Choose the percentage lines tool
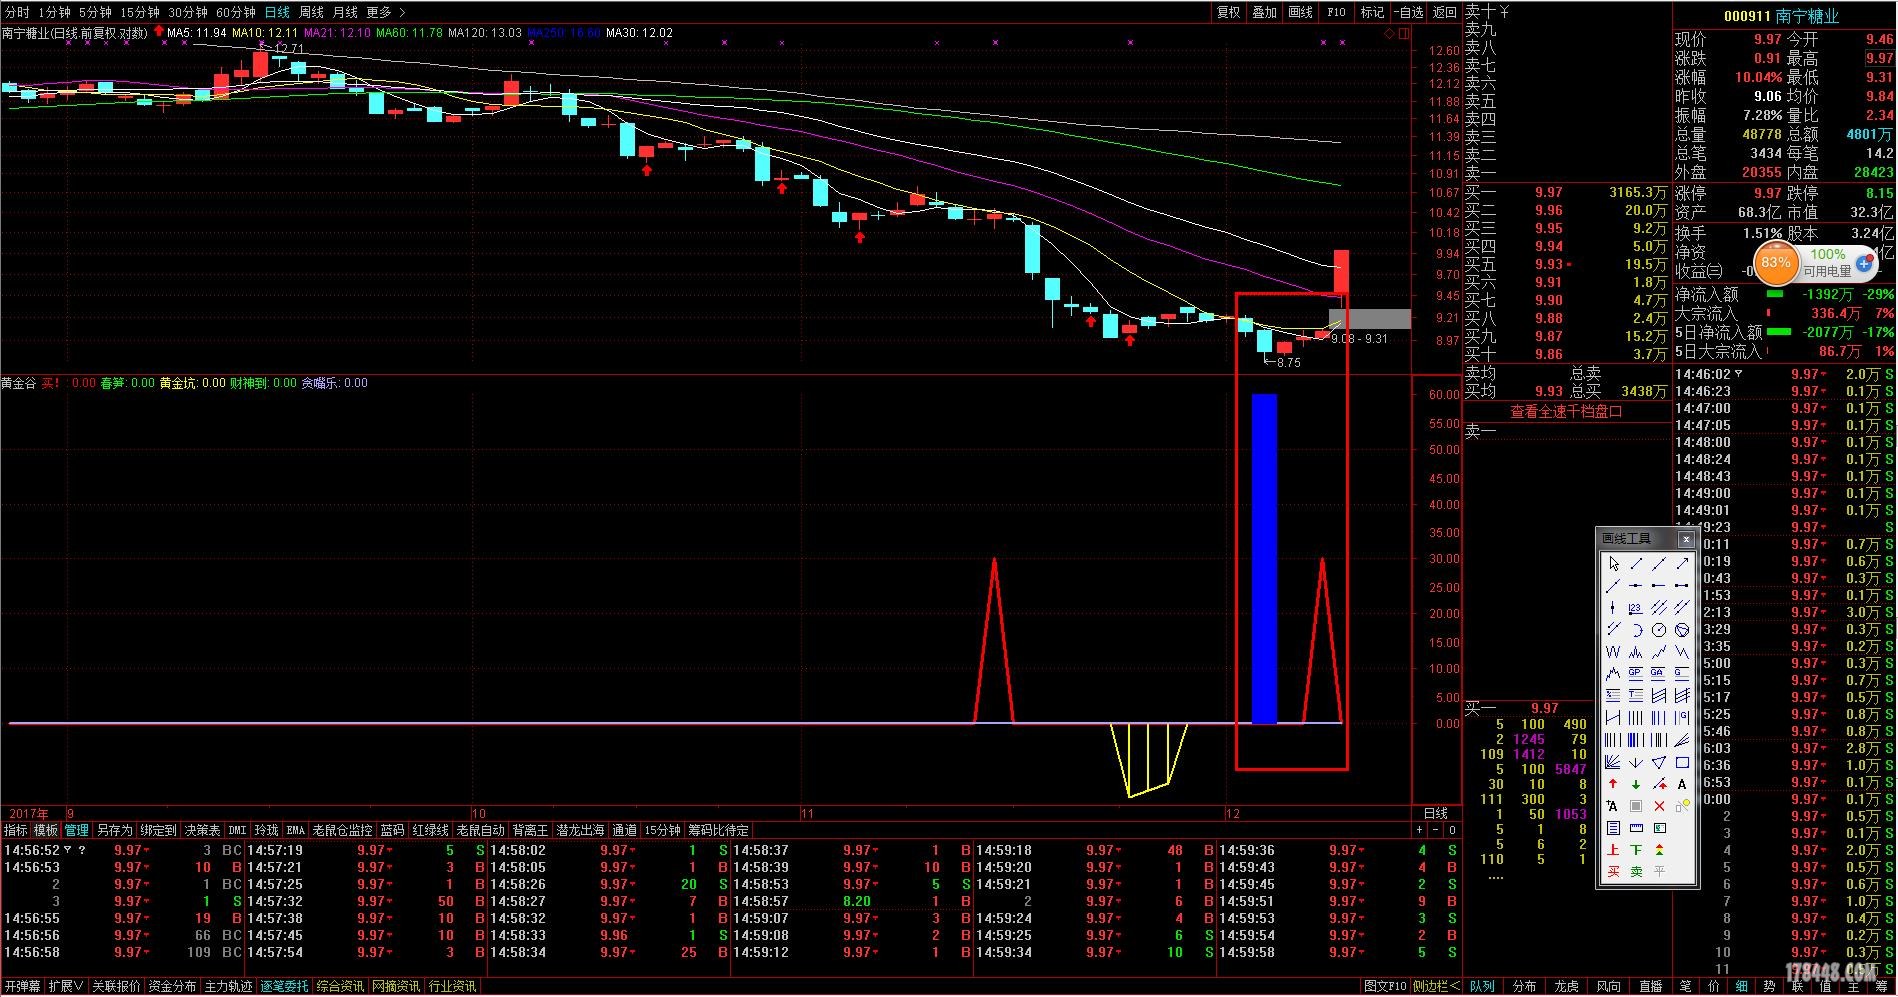This screenshot has width=1898, height=997. point(1613,695)
